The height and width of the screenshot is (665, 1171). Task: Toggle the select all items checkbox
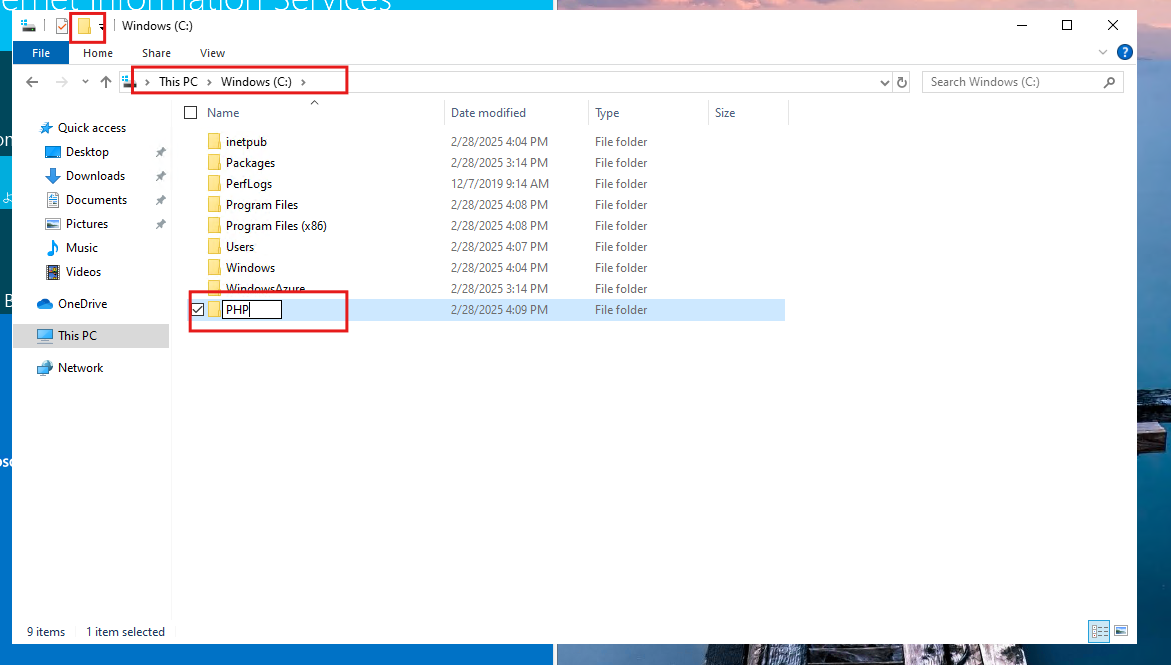pyautogui.click(x=190, y=113)
